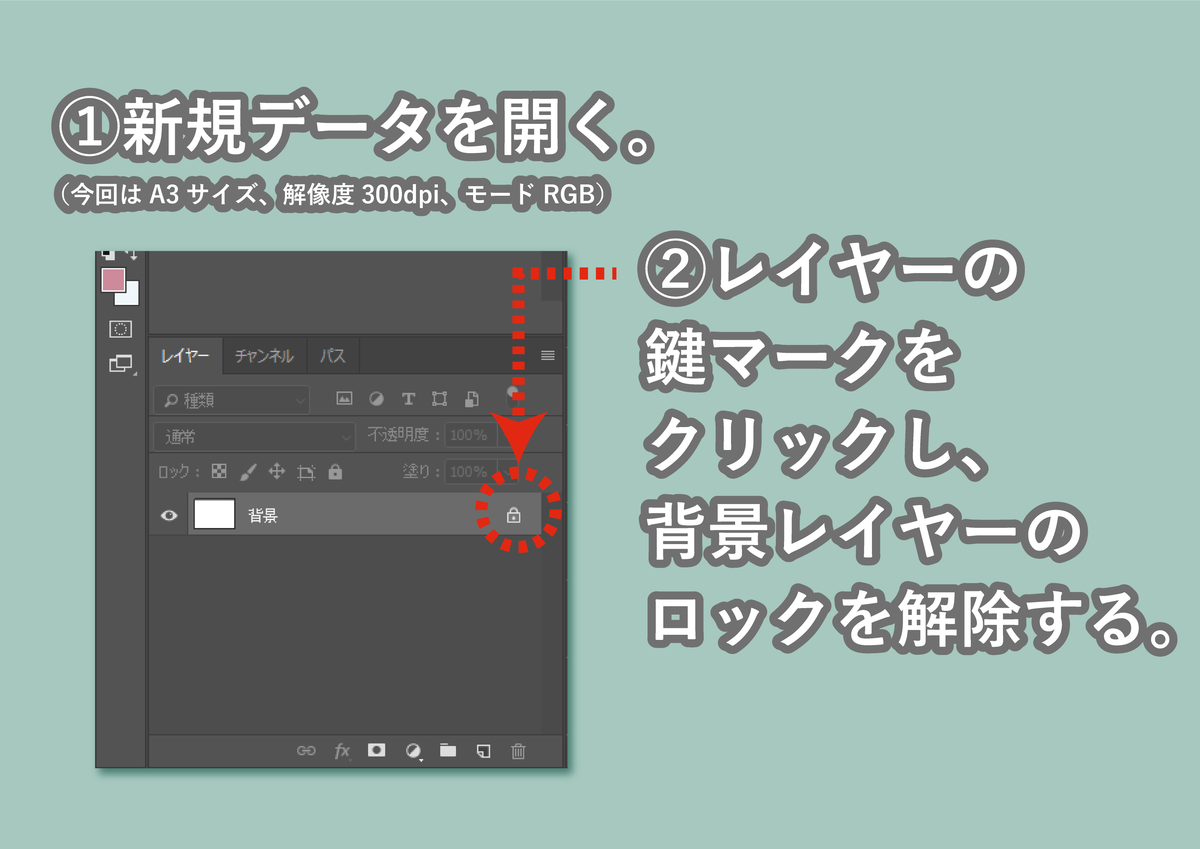Open the 種類 layer filter dropdown
This screenshot has height=849, width=1200.
(x=232, y=399)
